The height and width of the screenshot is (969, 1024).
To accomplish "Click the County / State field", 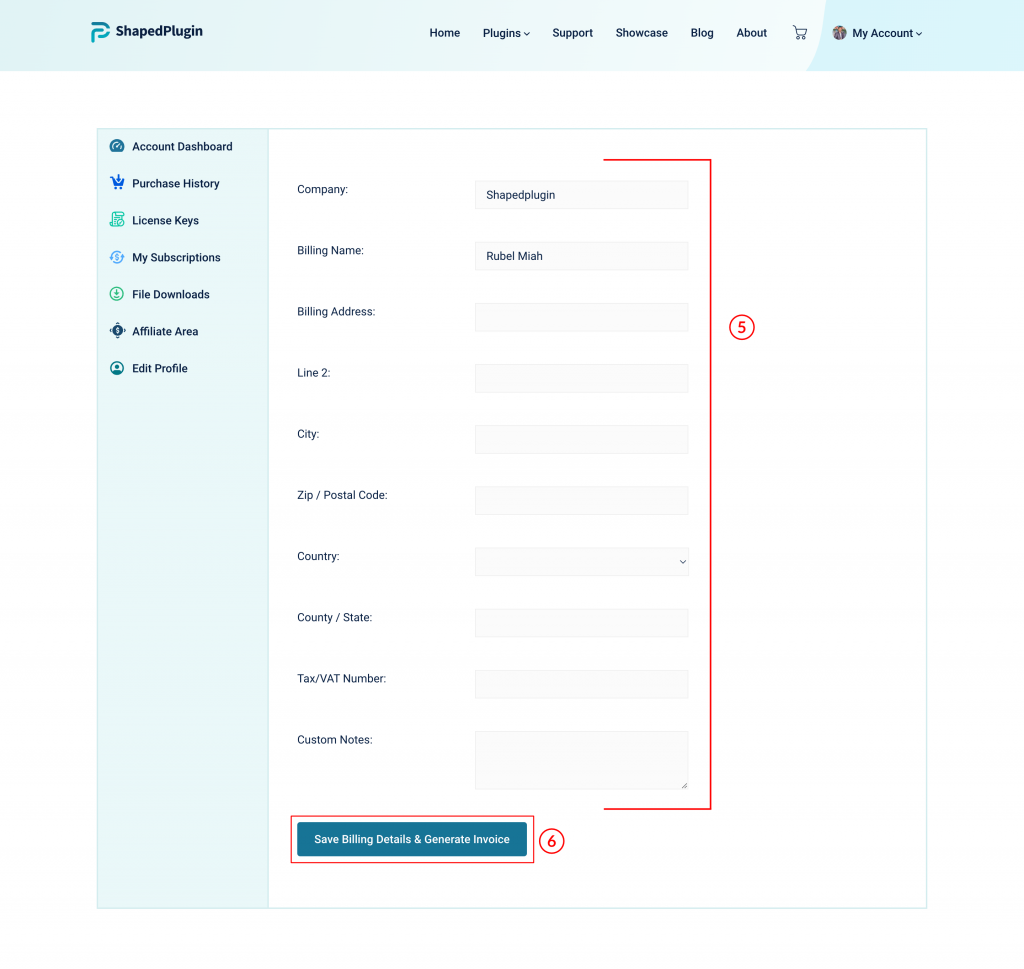I will click(581, 623).
